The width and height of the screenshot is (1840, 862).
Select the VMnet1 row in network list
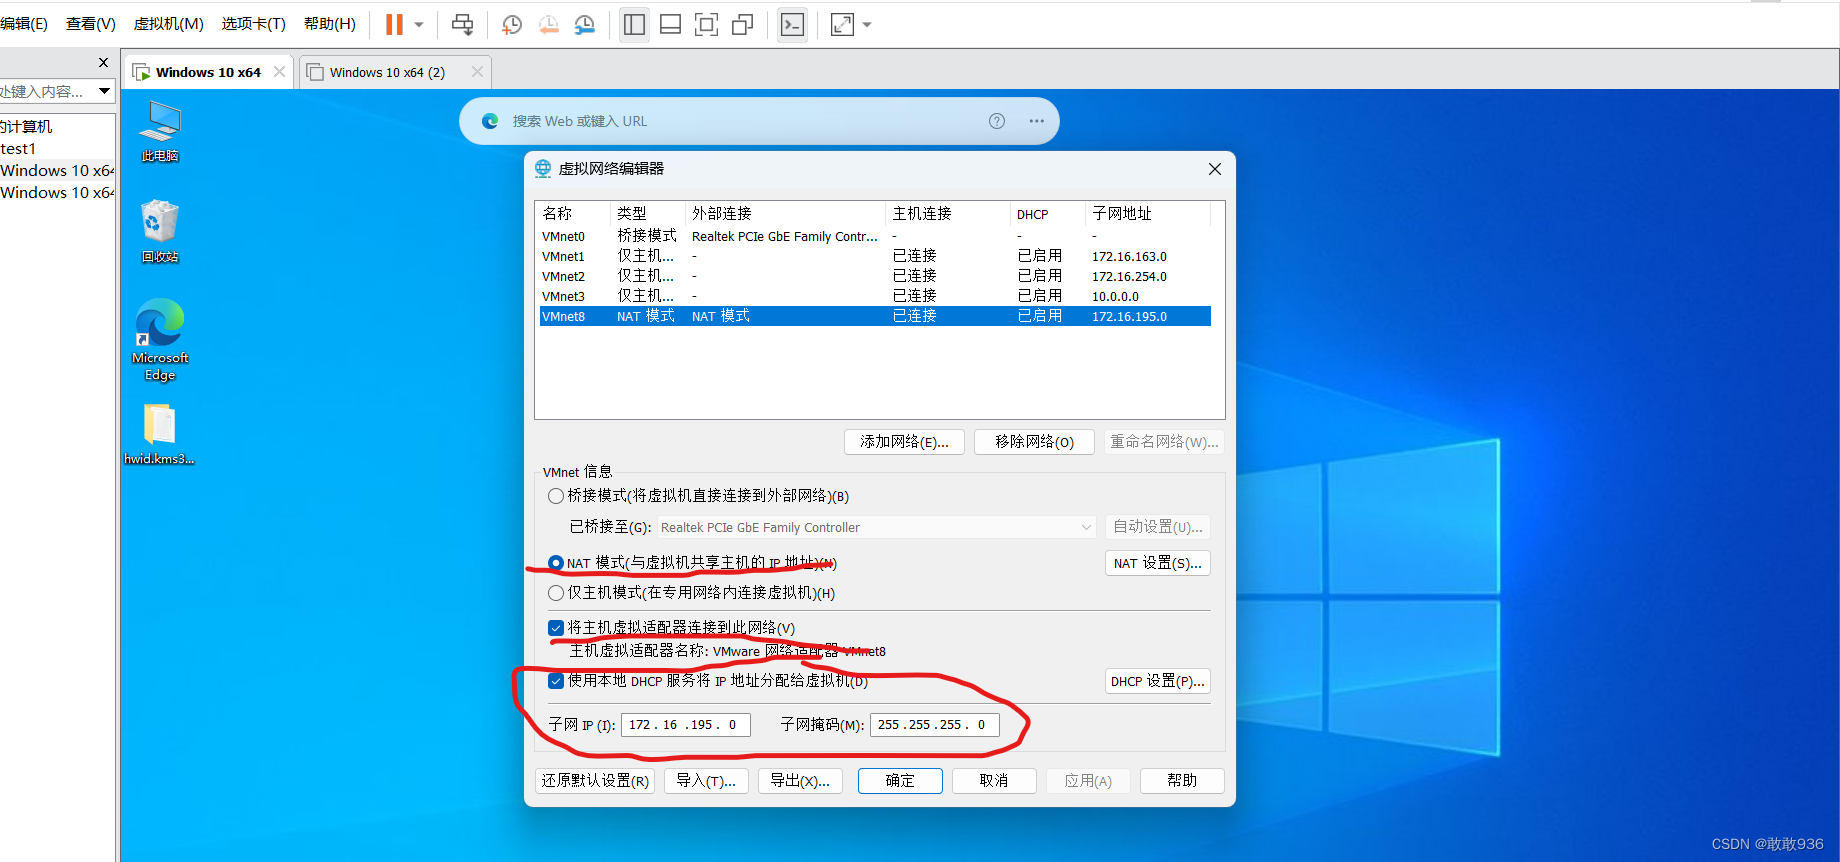(875, 256)
